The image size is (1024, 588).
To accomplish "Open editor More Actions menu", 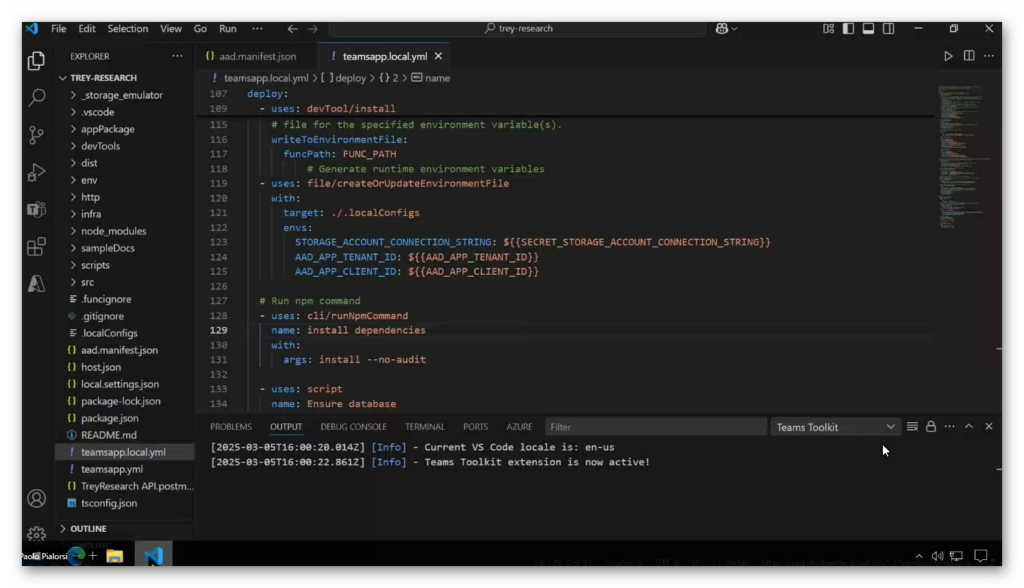I will click(989, 56).
